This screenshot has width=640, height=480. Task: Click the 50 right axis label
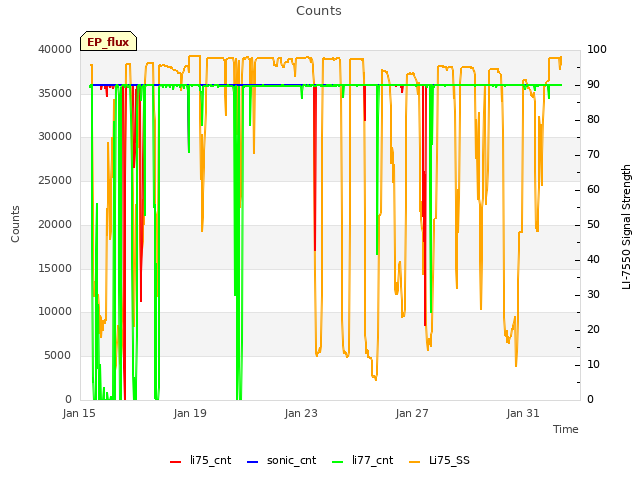pyautogui.click(x=593, y=224)
